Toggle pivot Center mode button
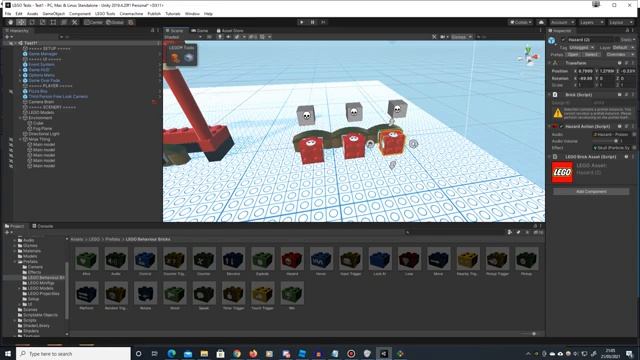Image resolution: width=640 pixels, height=360 pixels. coord(93,22)
